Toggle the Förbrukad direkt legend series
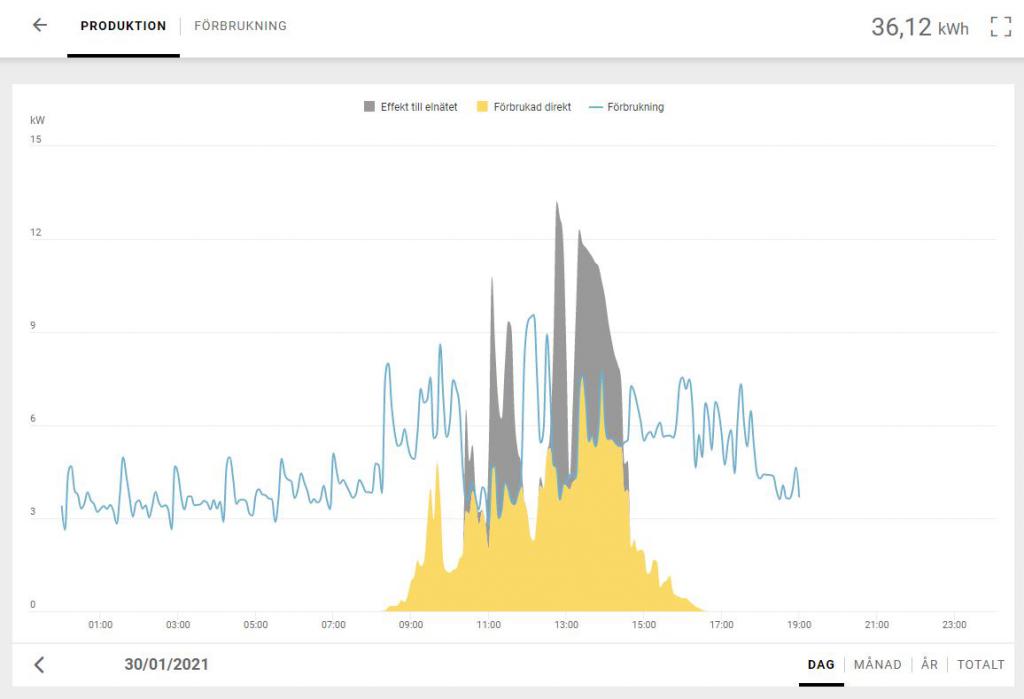This screenshot has height=699, width=1024. coord(524,106)
